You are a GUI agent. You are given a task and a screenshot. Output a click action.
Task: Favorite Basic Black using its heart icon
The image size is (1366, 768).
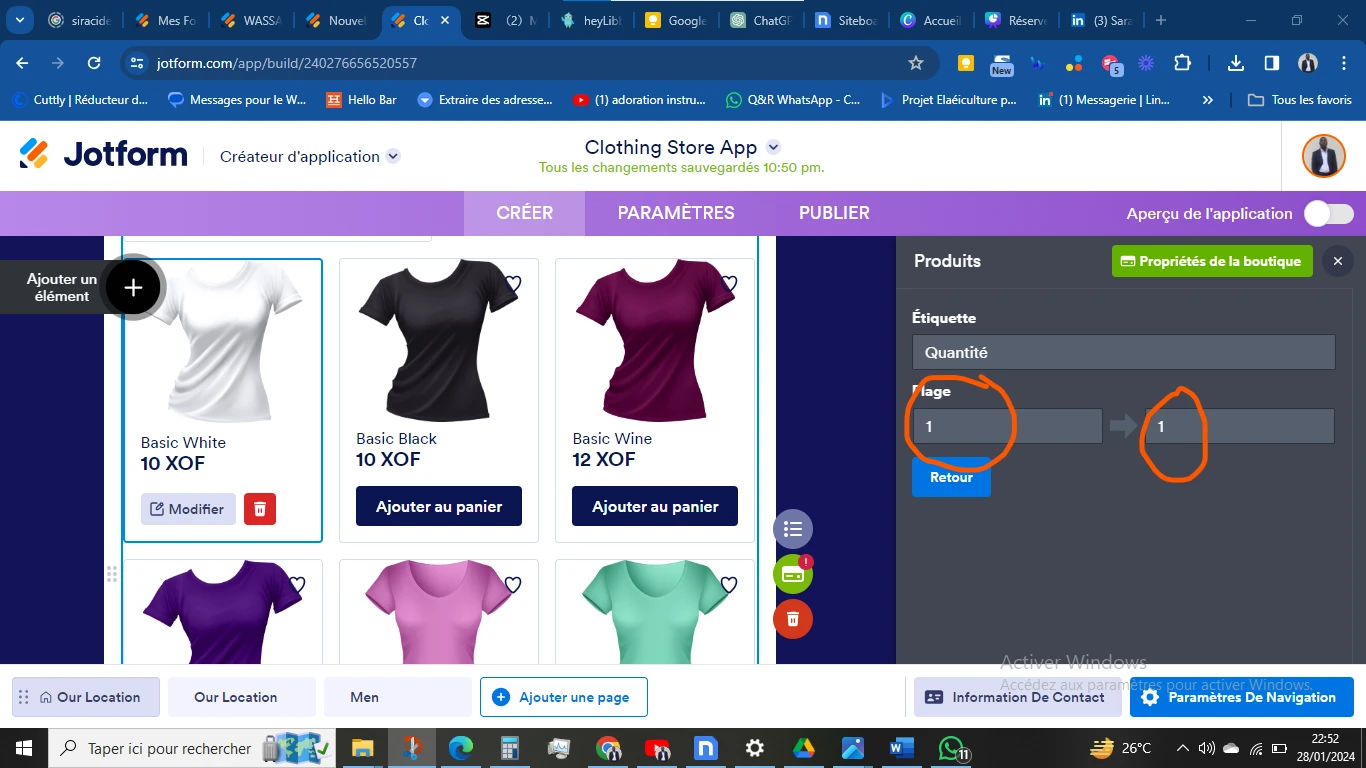click(x=511, y=284)
